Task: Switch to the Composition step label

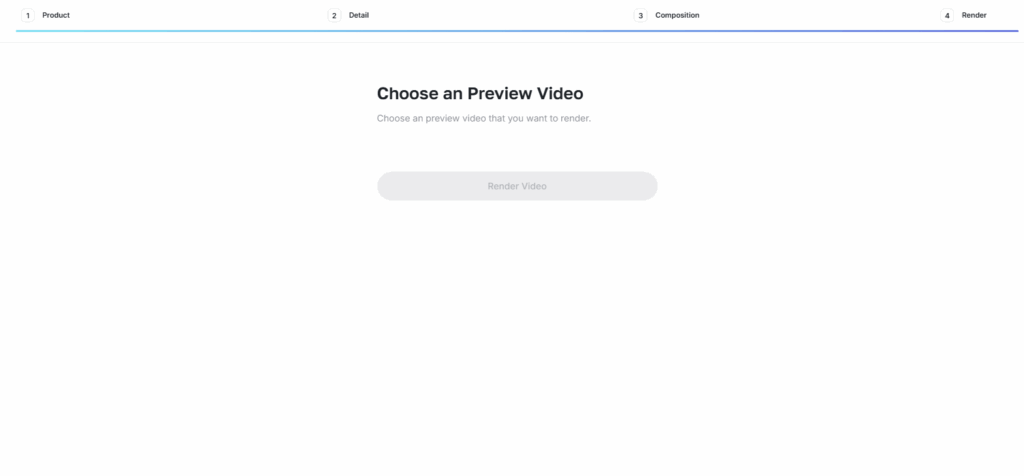Action: point(677,15)
